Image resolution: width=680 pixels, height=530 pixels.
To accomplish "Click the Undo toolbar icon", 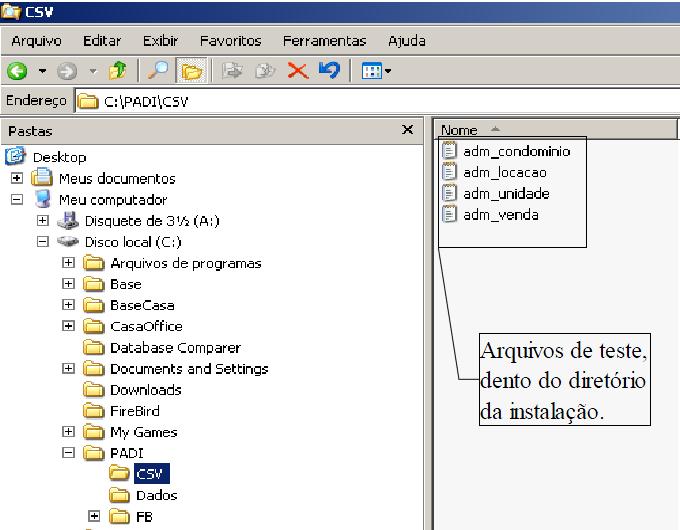I will click(328, 72).
